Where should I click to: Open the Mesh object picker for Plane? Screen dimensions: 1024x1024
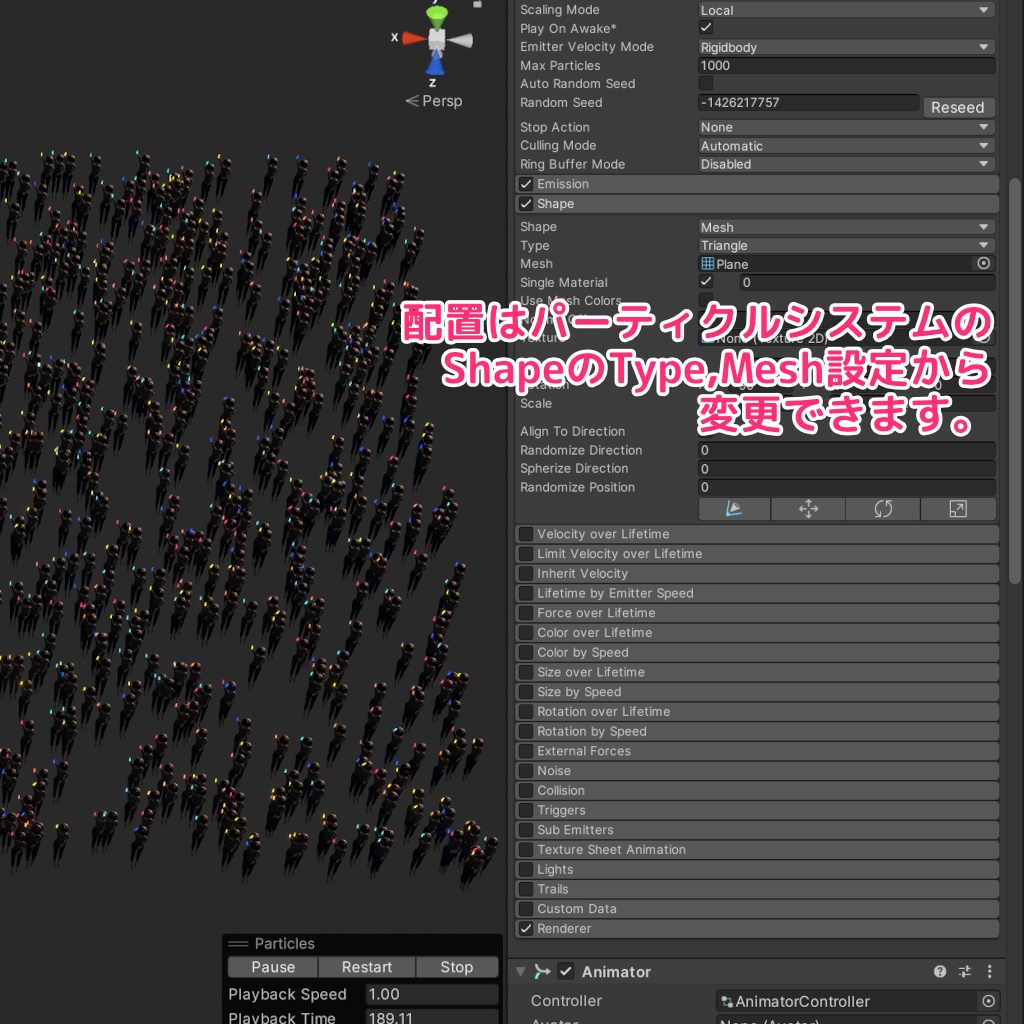(983, 263)
